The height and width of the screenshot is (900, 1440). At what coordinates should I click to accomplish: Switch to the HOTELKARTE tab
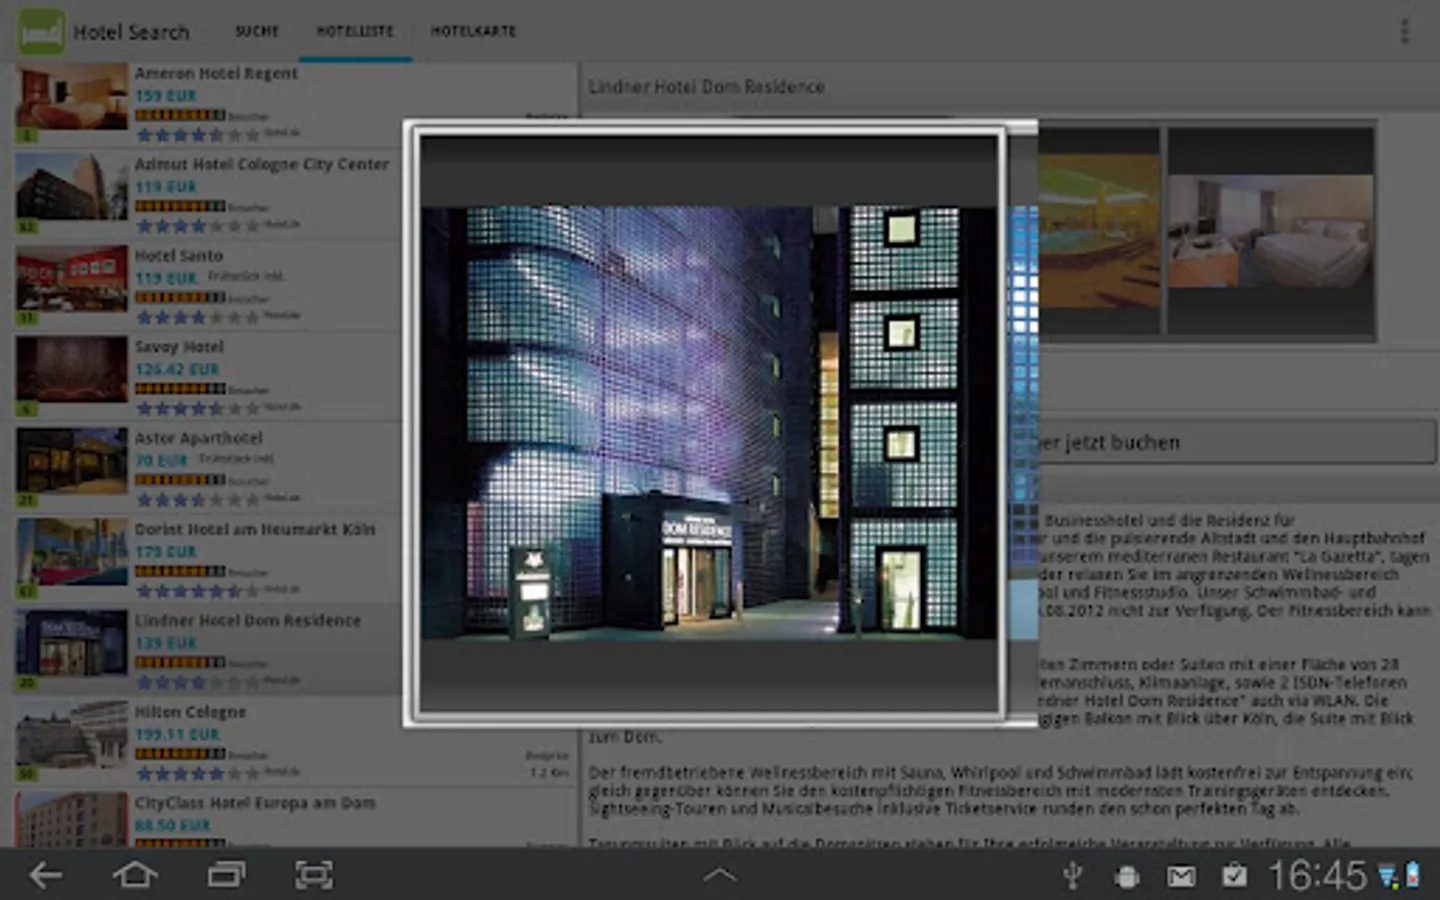(x=473, y=32)
